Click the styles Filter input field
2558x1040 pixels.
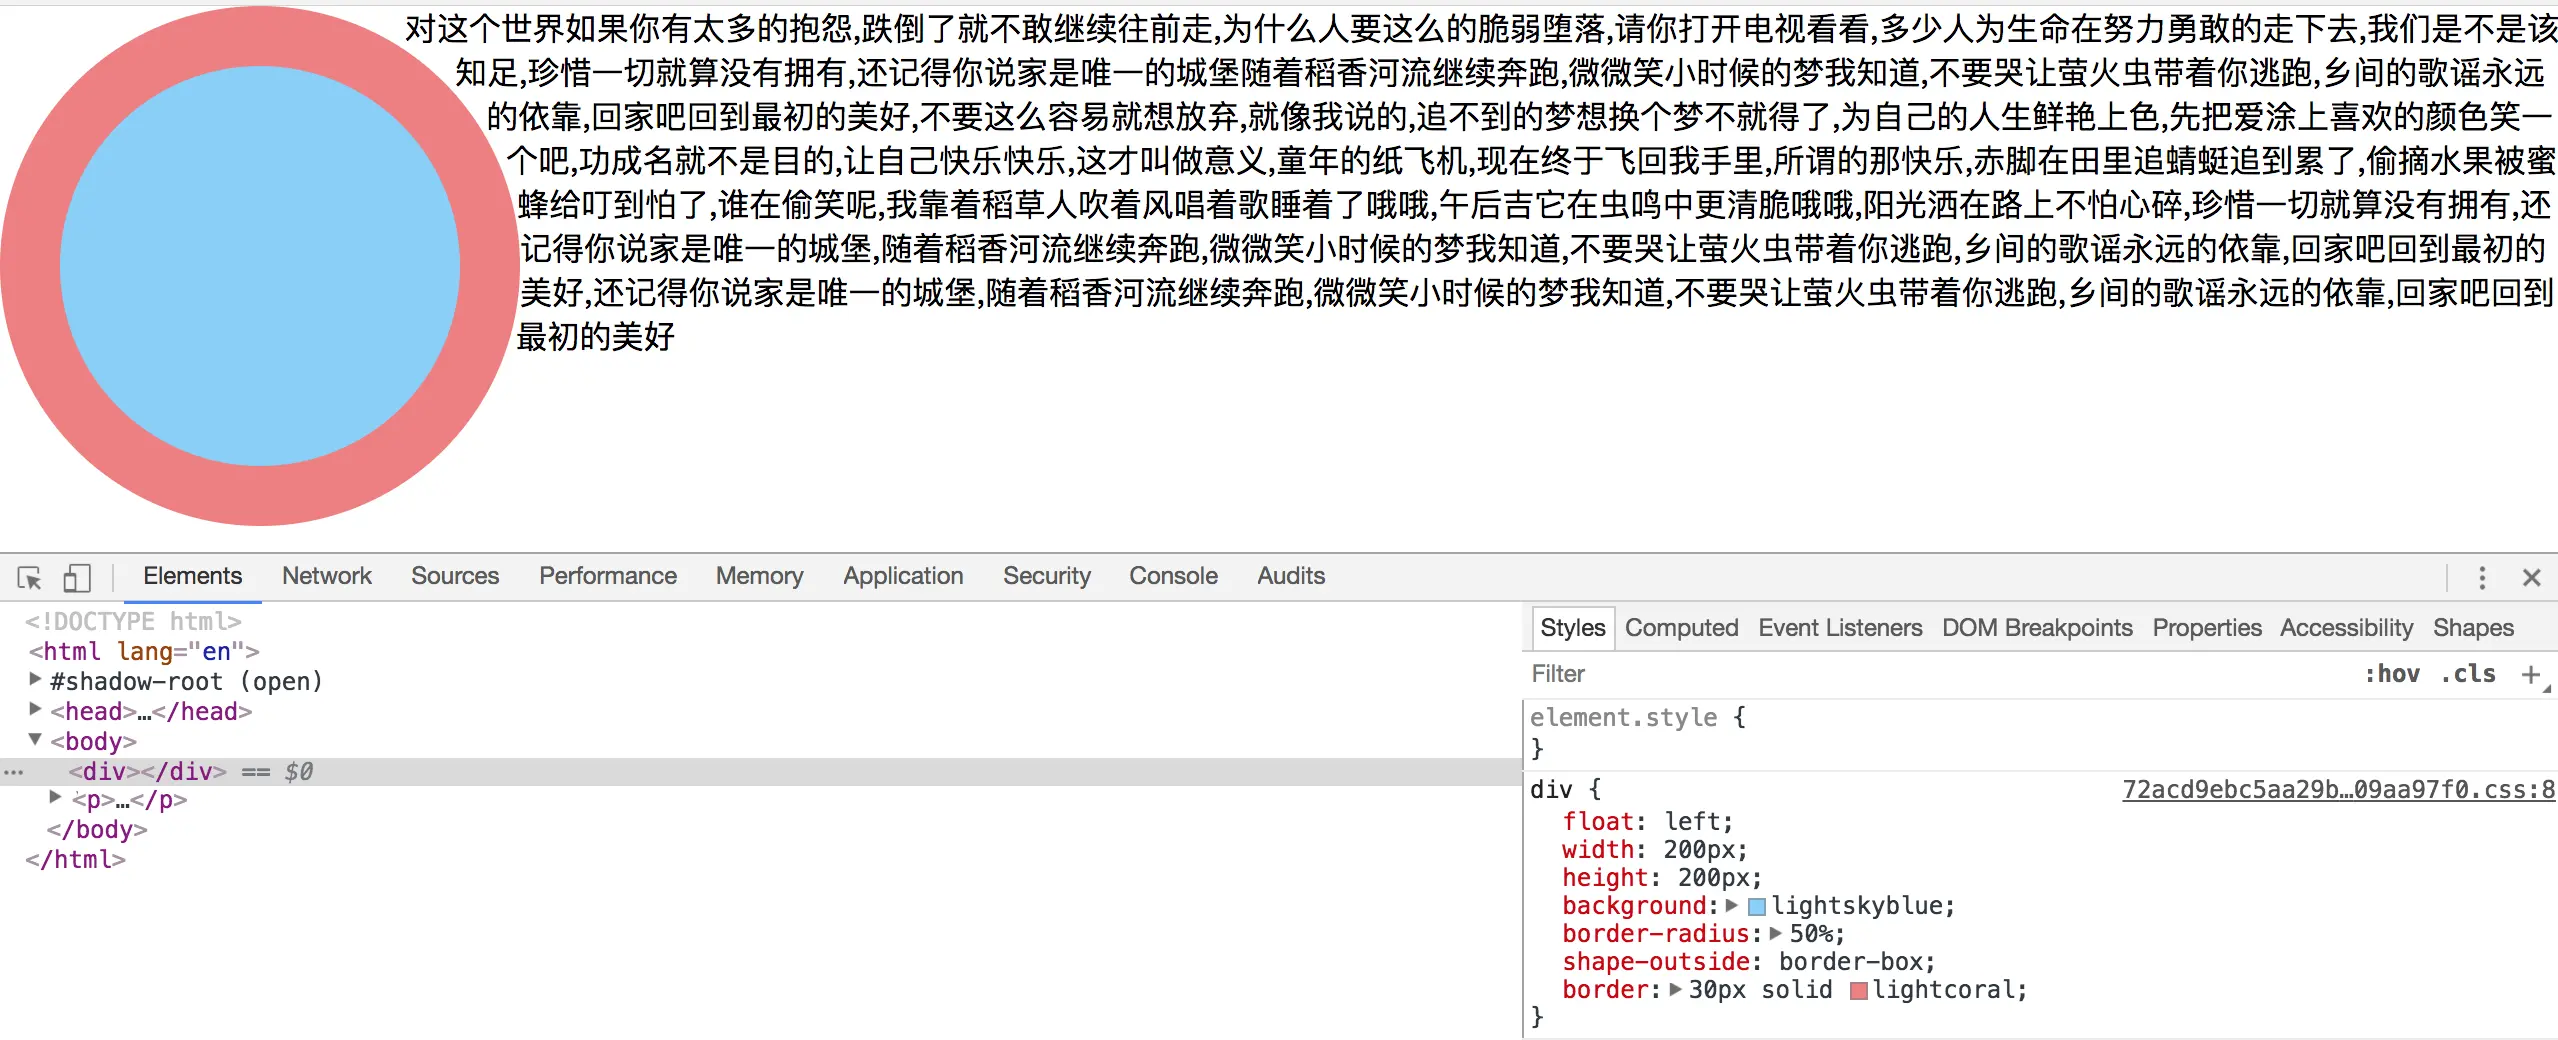point(1940,674)
